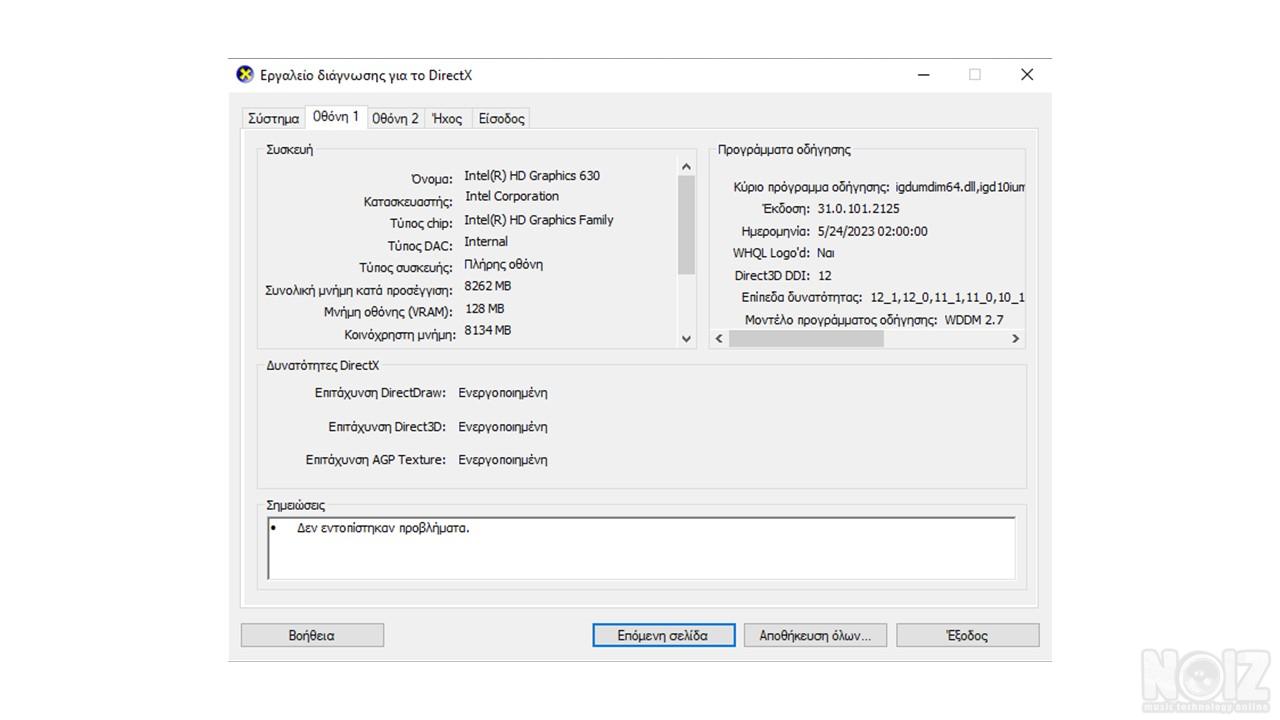Click the Επόμενη σελίδα button
The image size is (1280, 720).
[663, 635]
